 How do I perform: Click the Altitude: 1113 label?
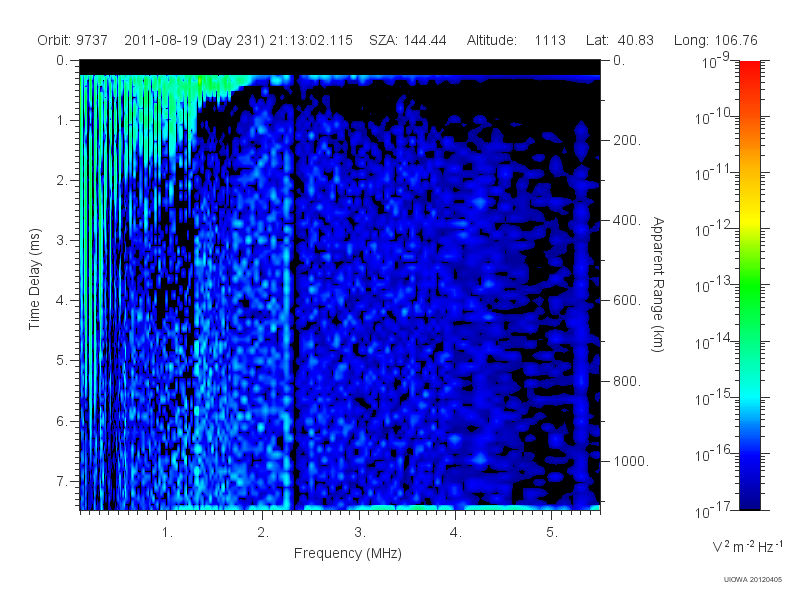516,40
